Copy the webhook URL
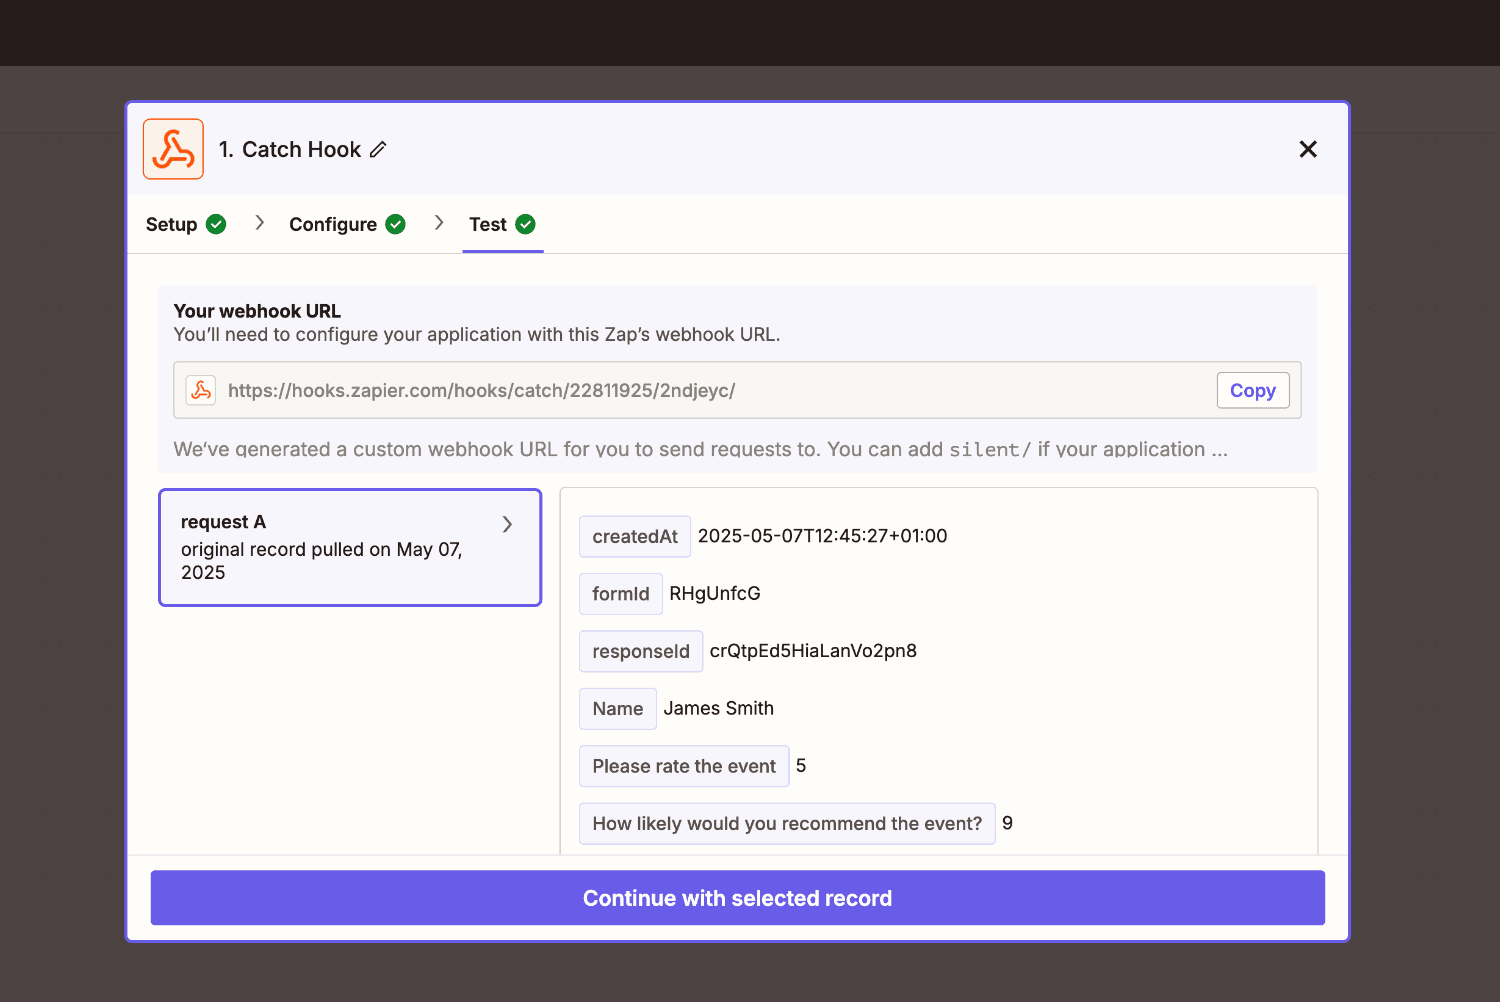 (1252, 390)
